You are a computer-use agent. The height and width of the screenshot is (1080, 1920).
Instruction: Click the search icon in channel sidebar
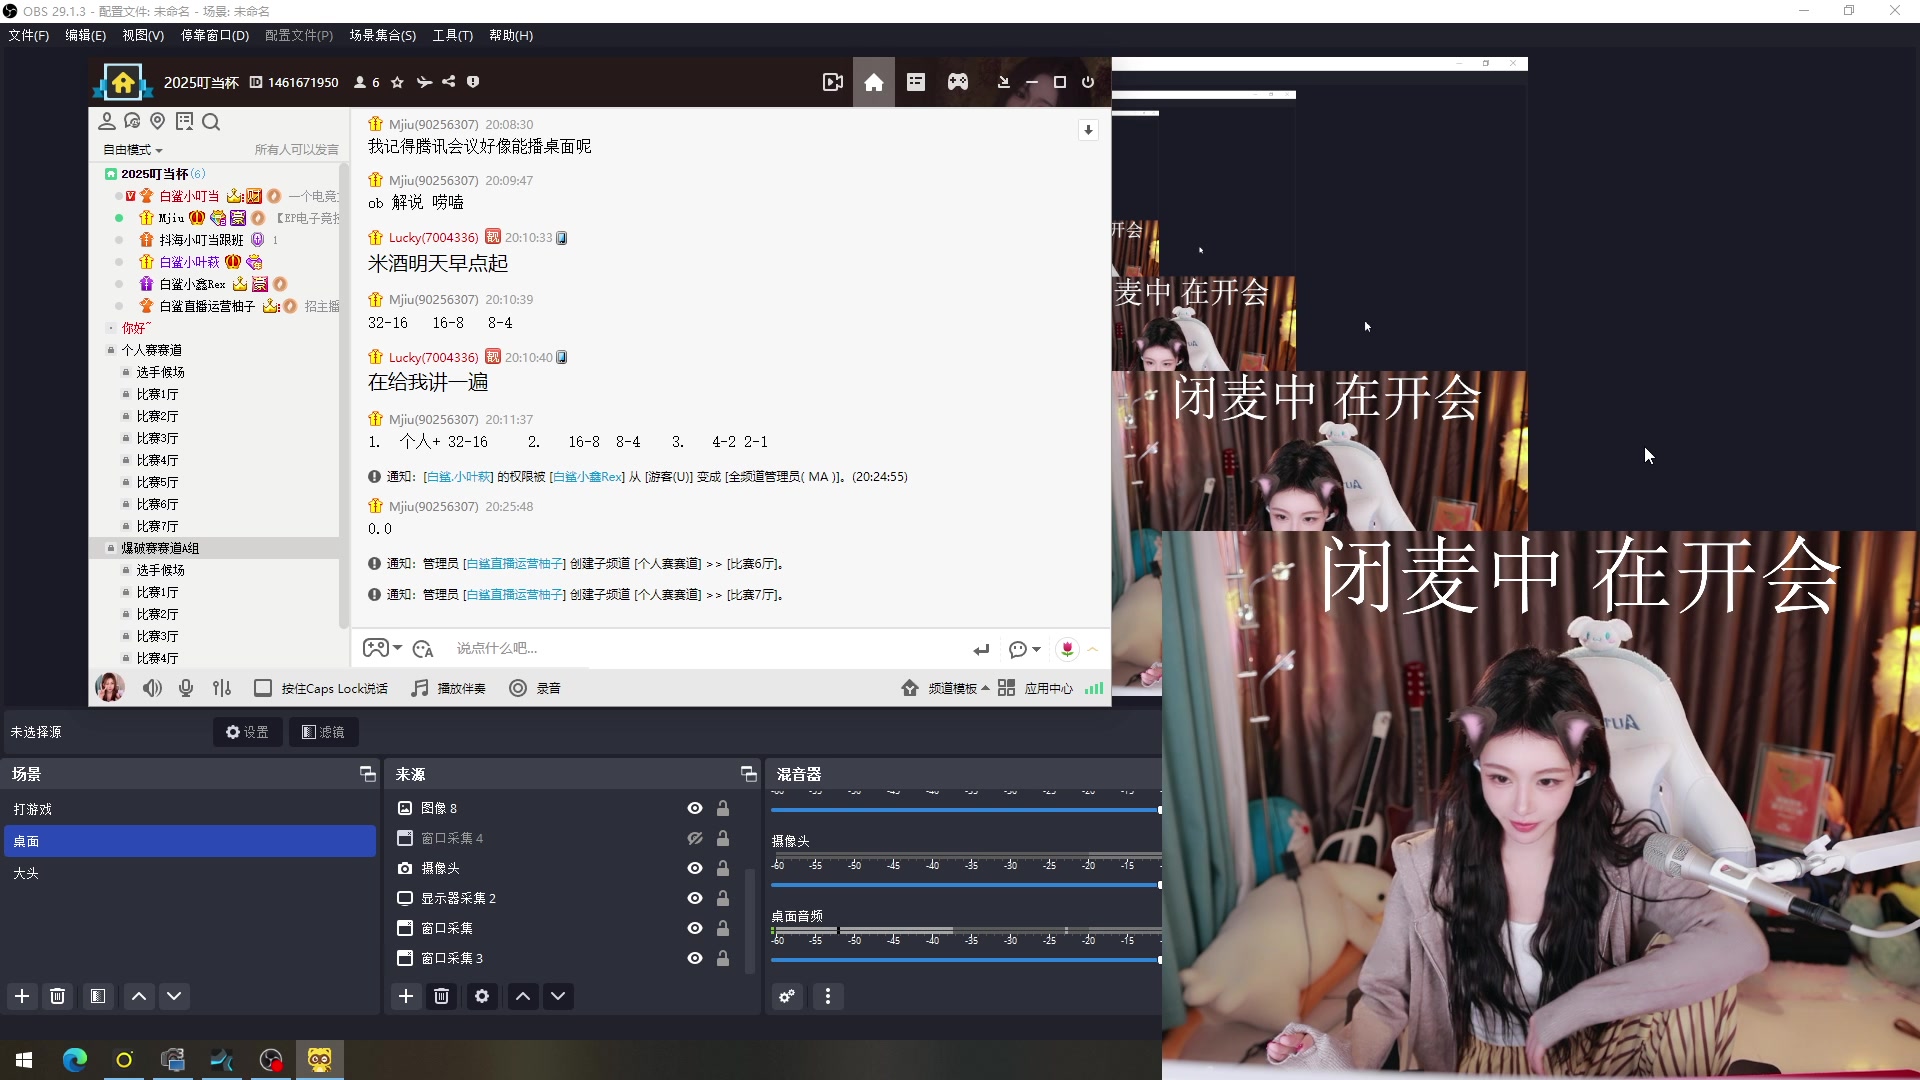(x=211, y=122)
